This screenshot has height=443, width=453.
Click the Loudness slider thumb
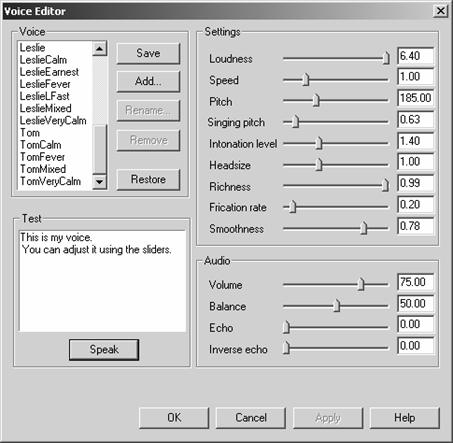point(386,58)
